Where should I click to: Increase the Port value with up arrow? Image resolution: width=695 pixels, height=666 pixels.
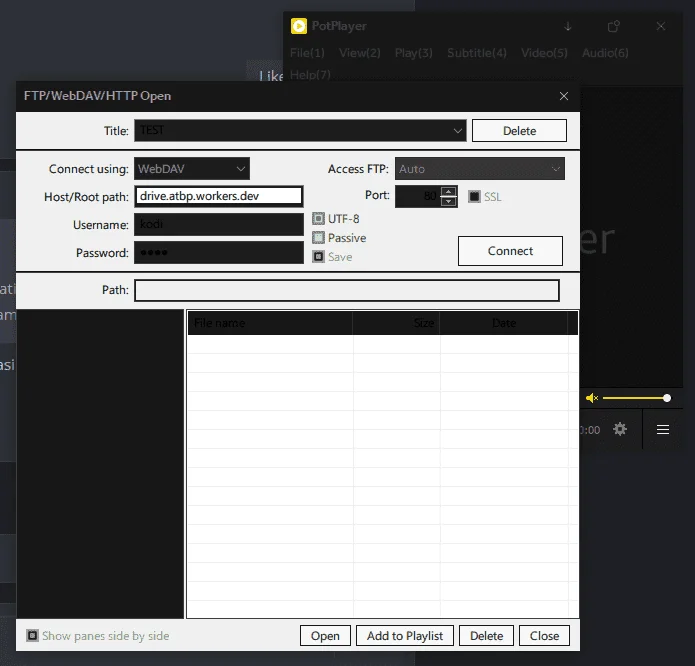point(449,191)
